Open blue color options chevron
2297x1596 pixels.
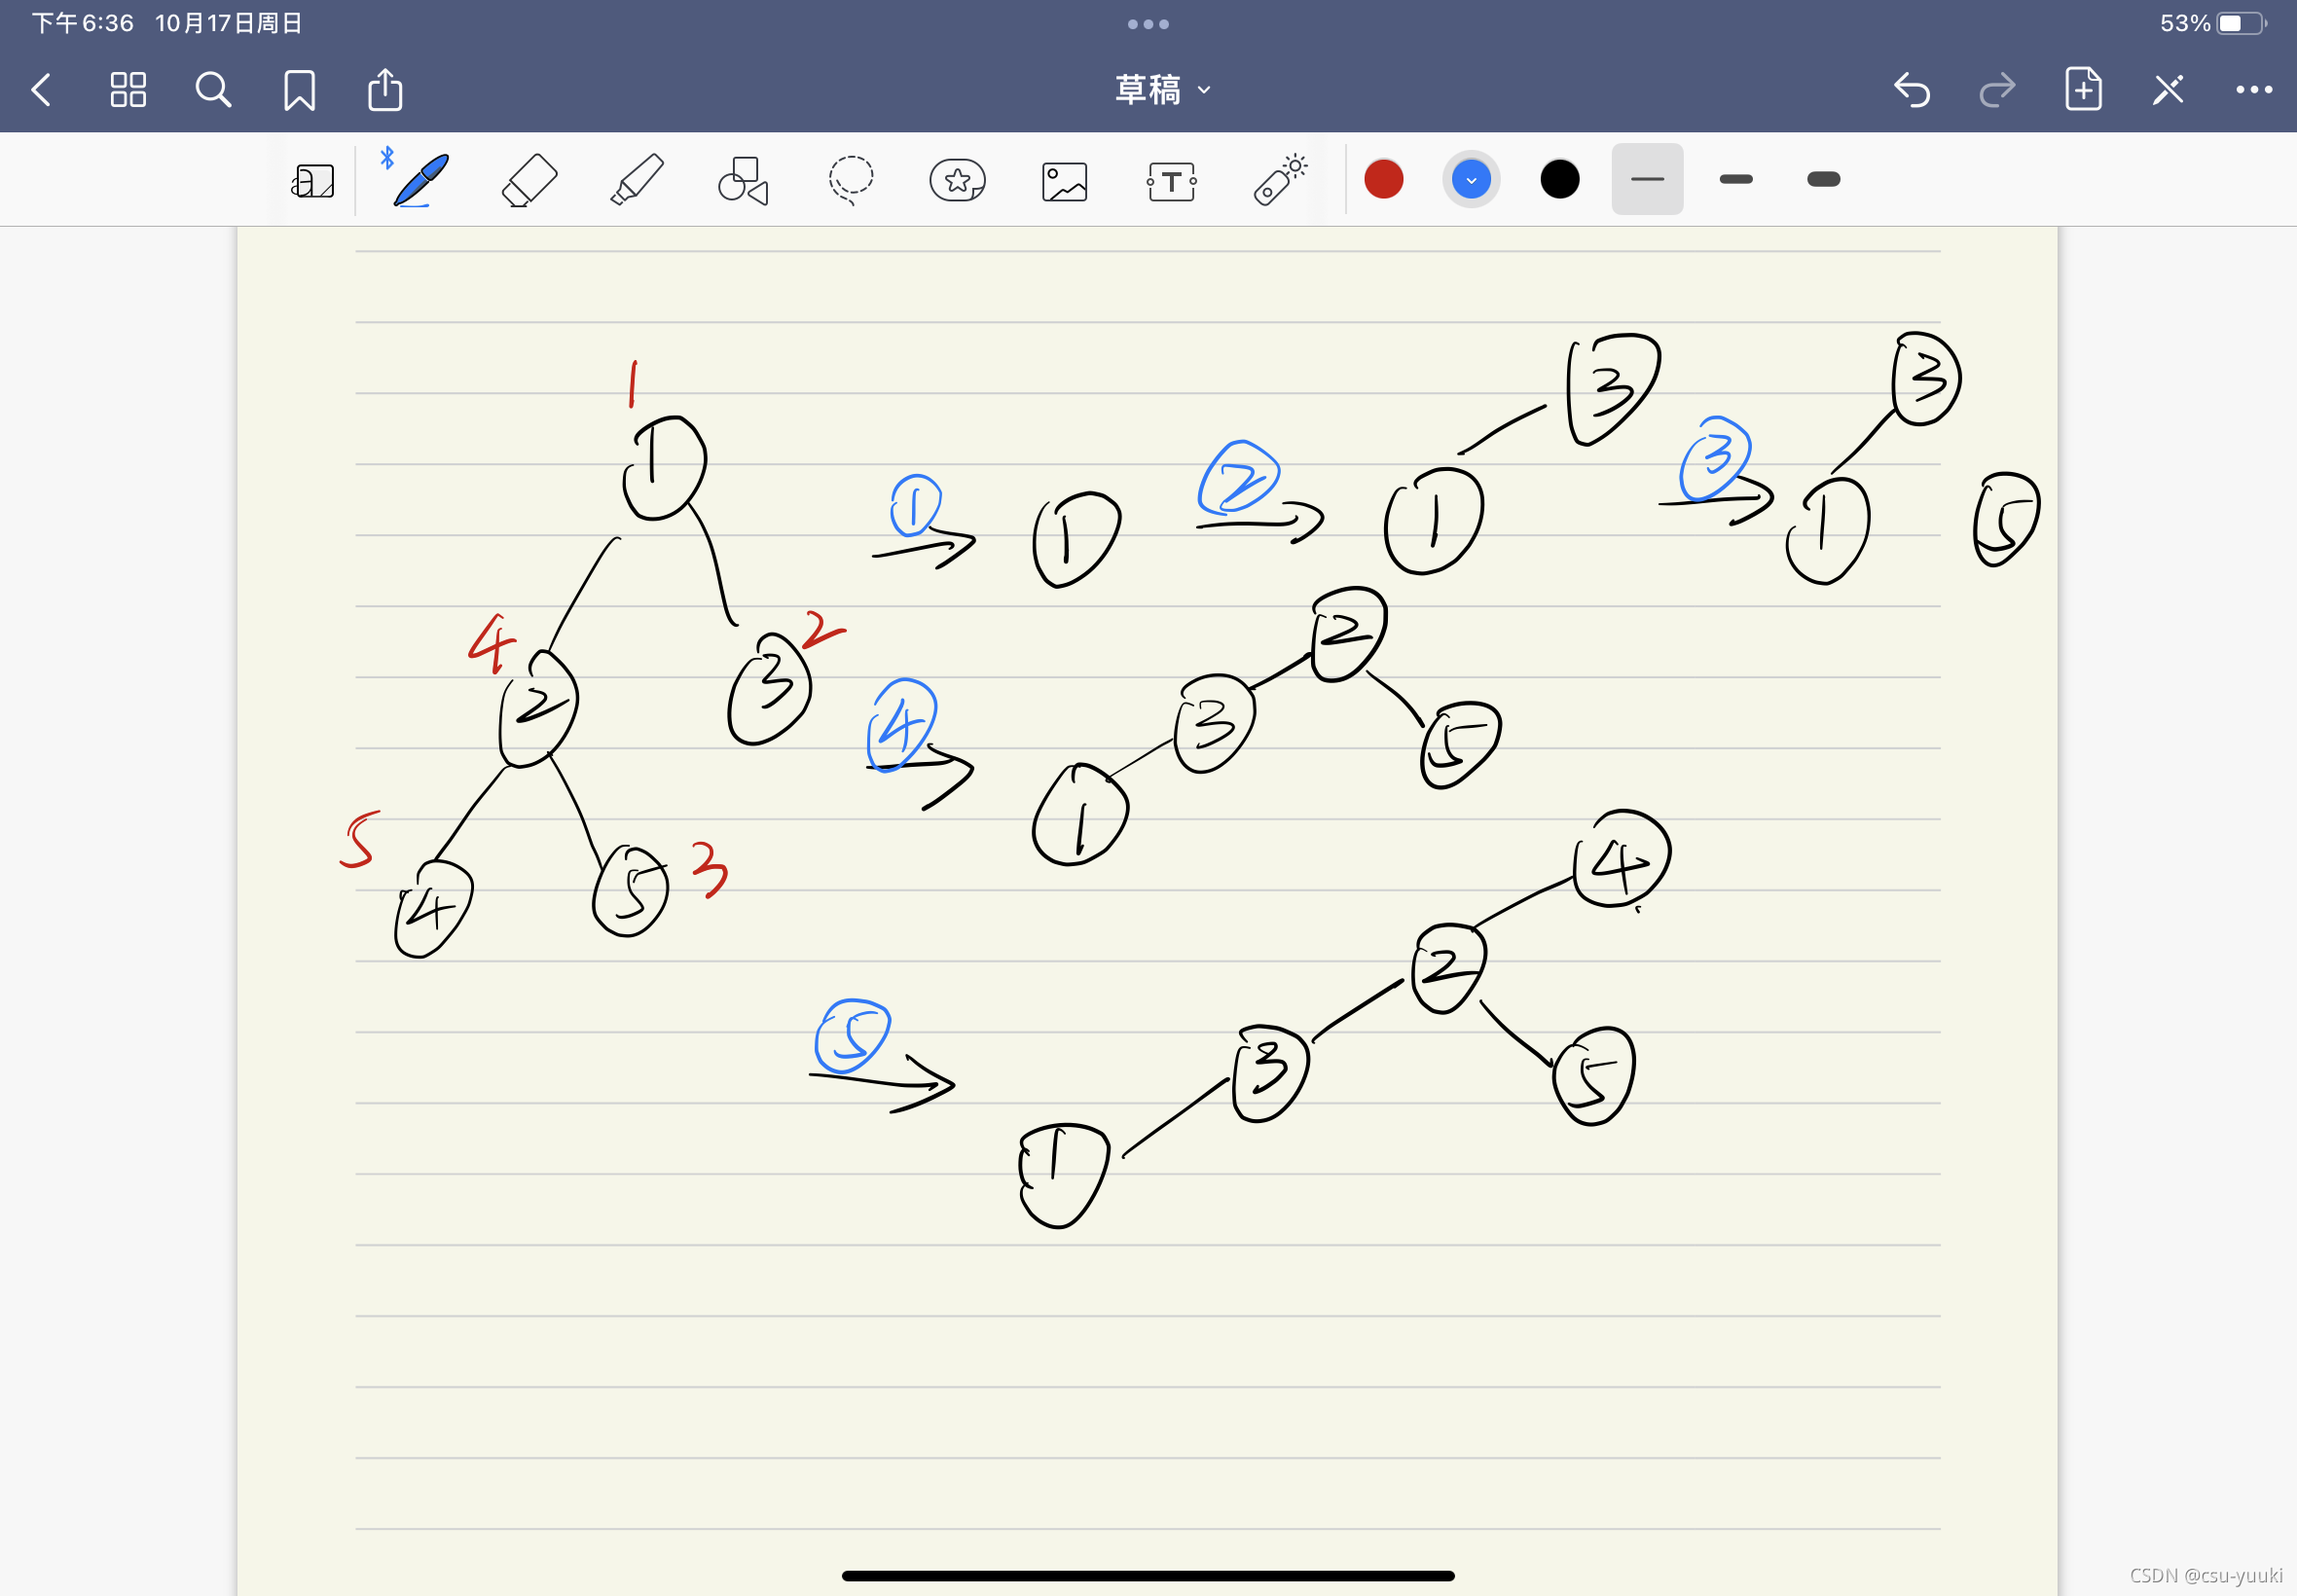(x=1470, y=180)
